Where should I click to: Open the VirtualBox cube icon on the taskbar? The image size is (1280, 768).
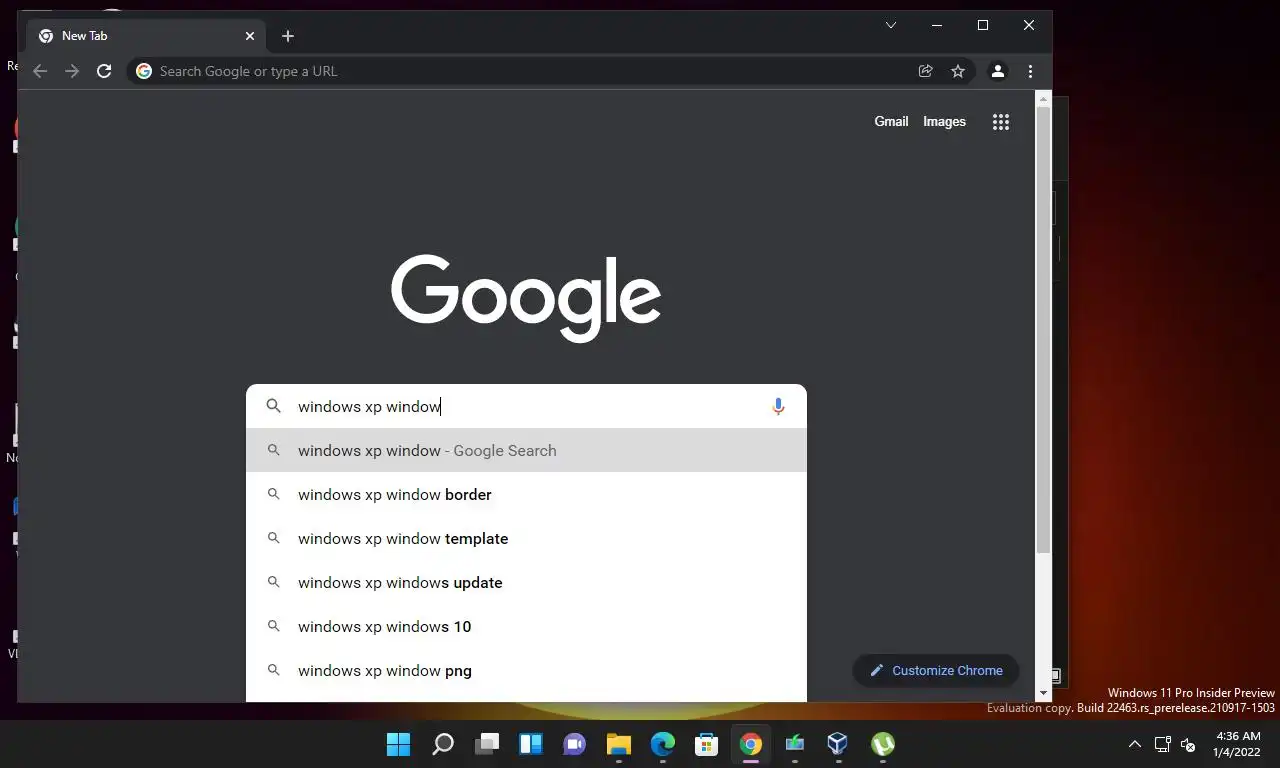(838, 744)
